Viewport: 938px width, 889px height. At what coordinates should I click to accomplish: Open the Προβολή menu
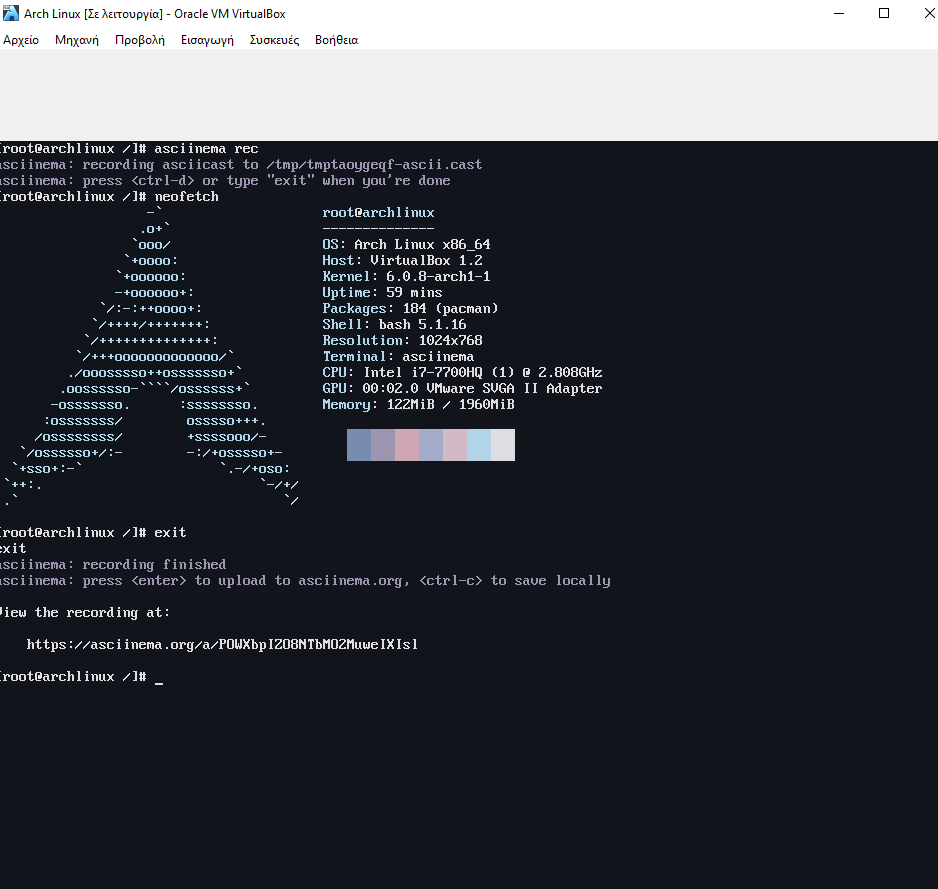(139, 40)
